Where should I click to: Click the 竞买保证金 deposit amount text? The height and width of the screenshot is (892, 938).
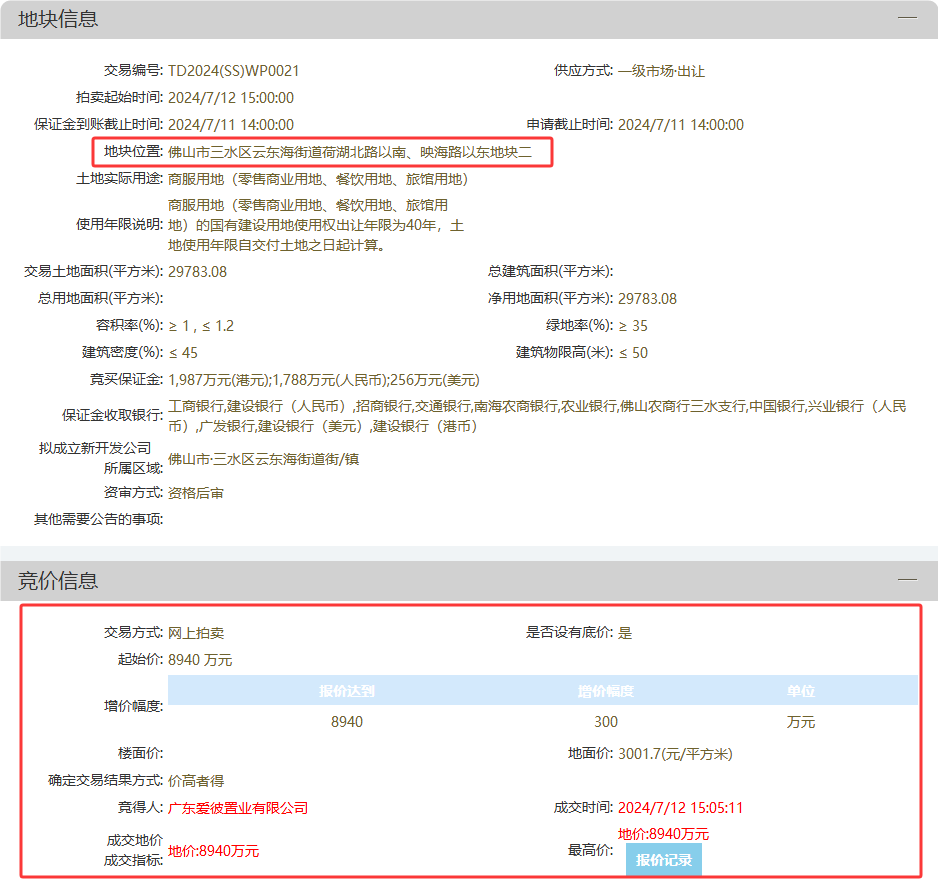(x=324, y=380)
